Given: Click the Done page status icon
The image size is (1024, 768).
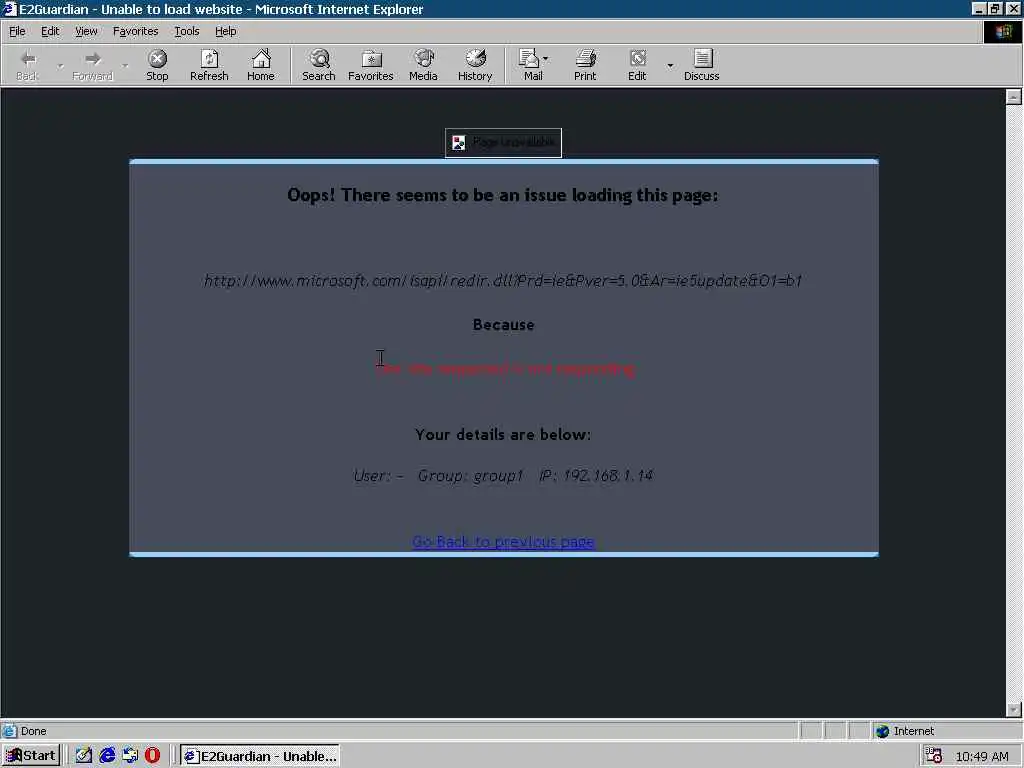Looking at the screenshot, I should click(9, 731).
